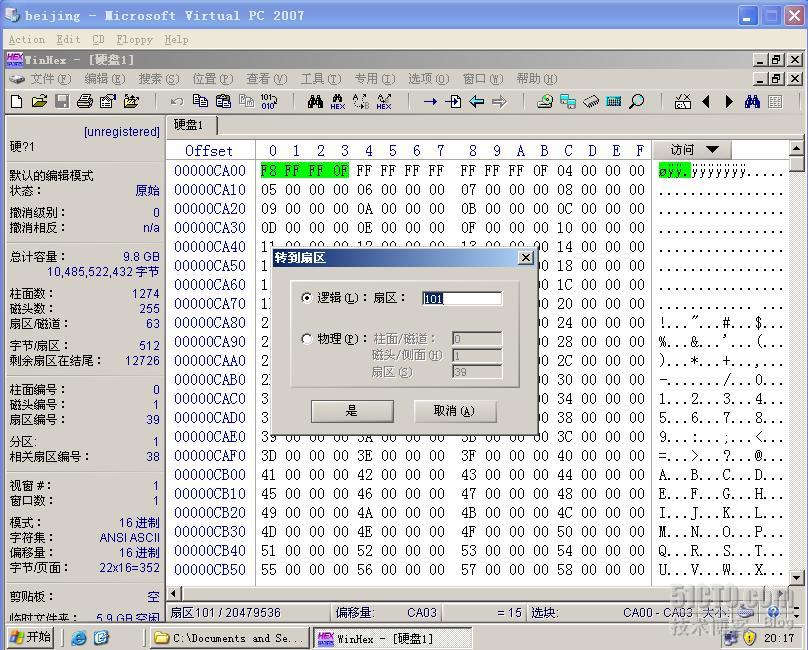808x650 pixels.
Task: Click the highlighted F8 hex byte
Action: pyautogui.click(x=268, y=170)
